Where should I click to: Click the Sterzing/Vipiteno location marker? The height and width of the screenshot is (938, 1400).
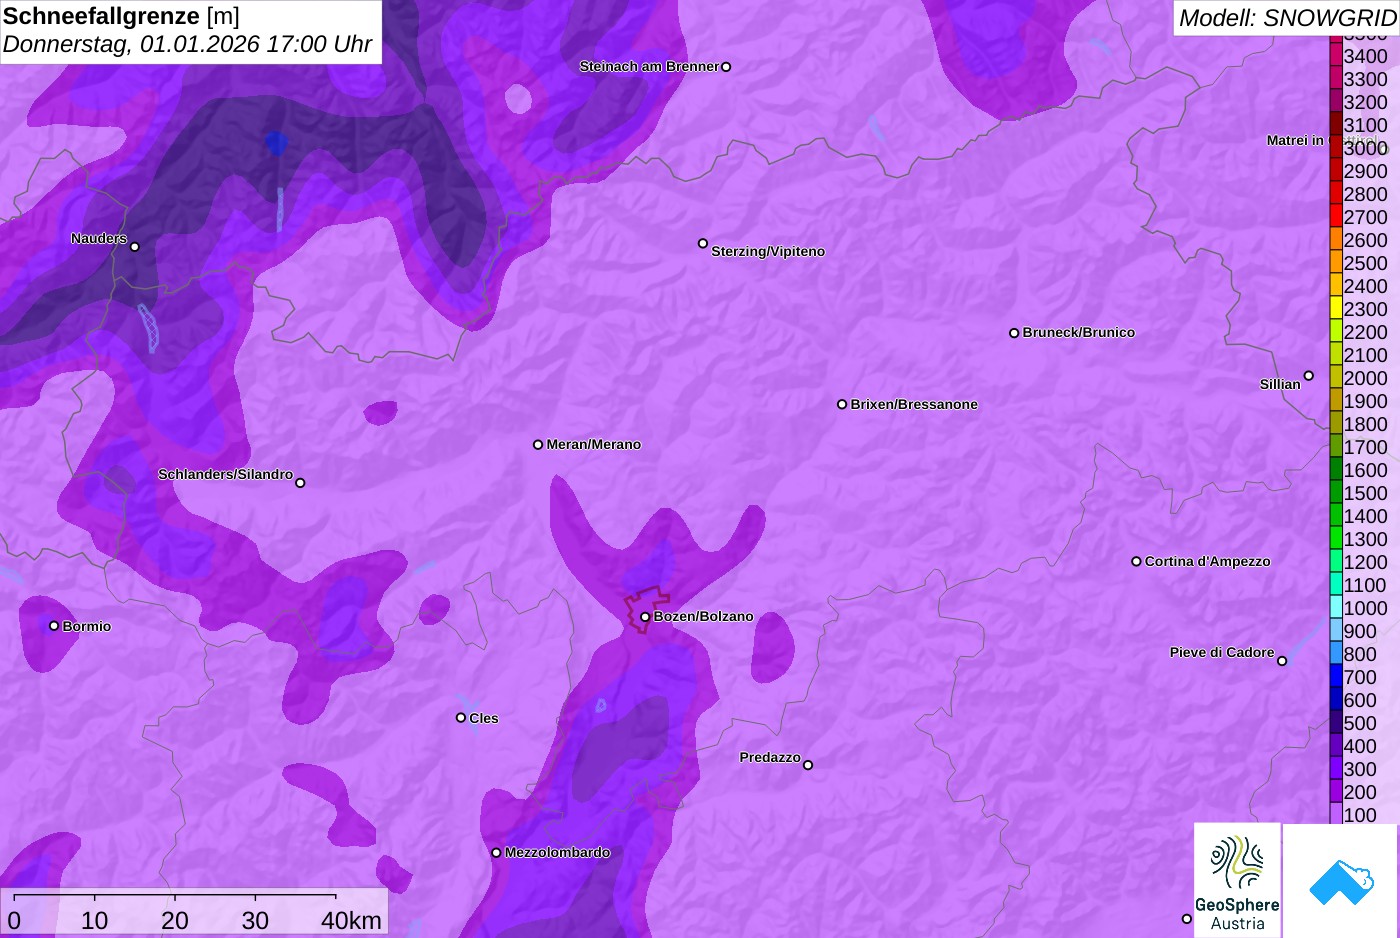click(x=703, y=243)
